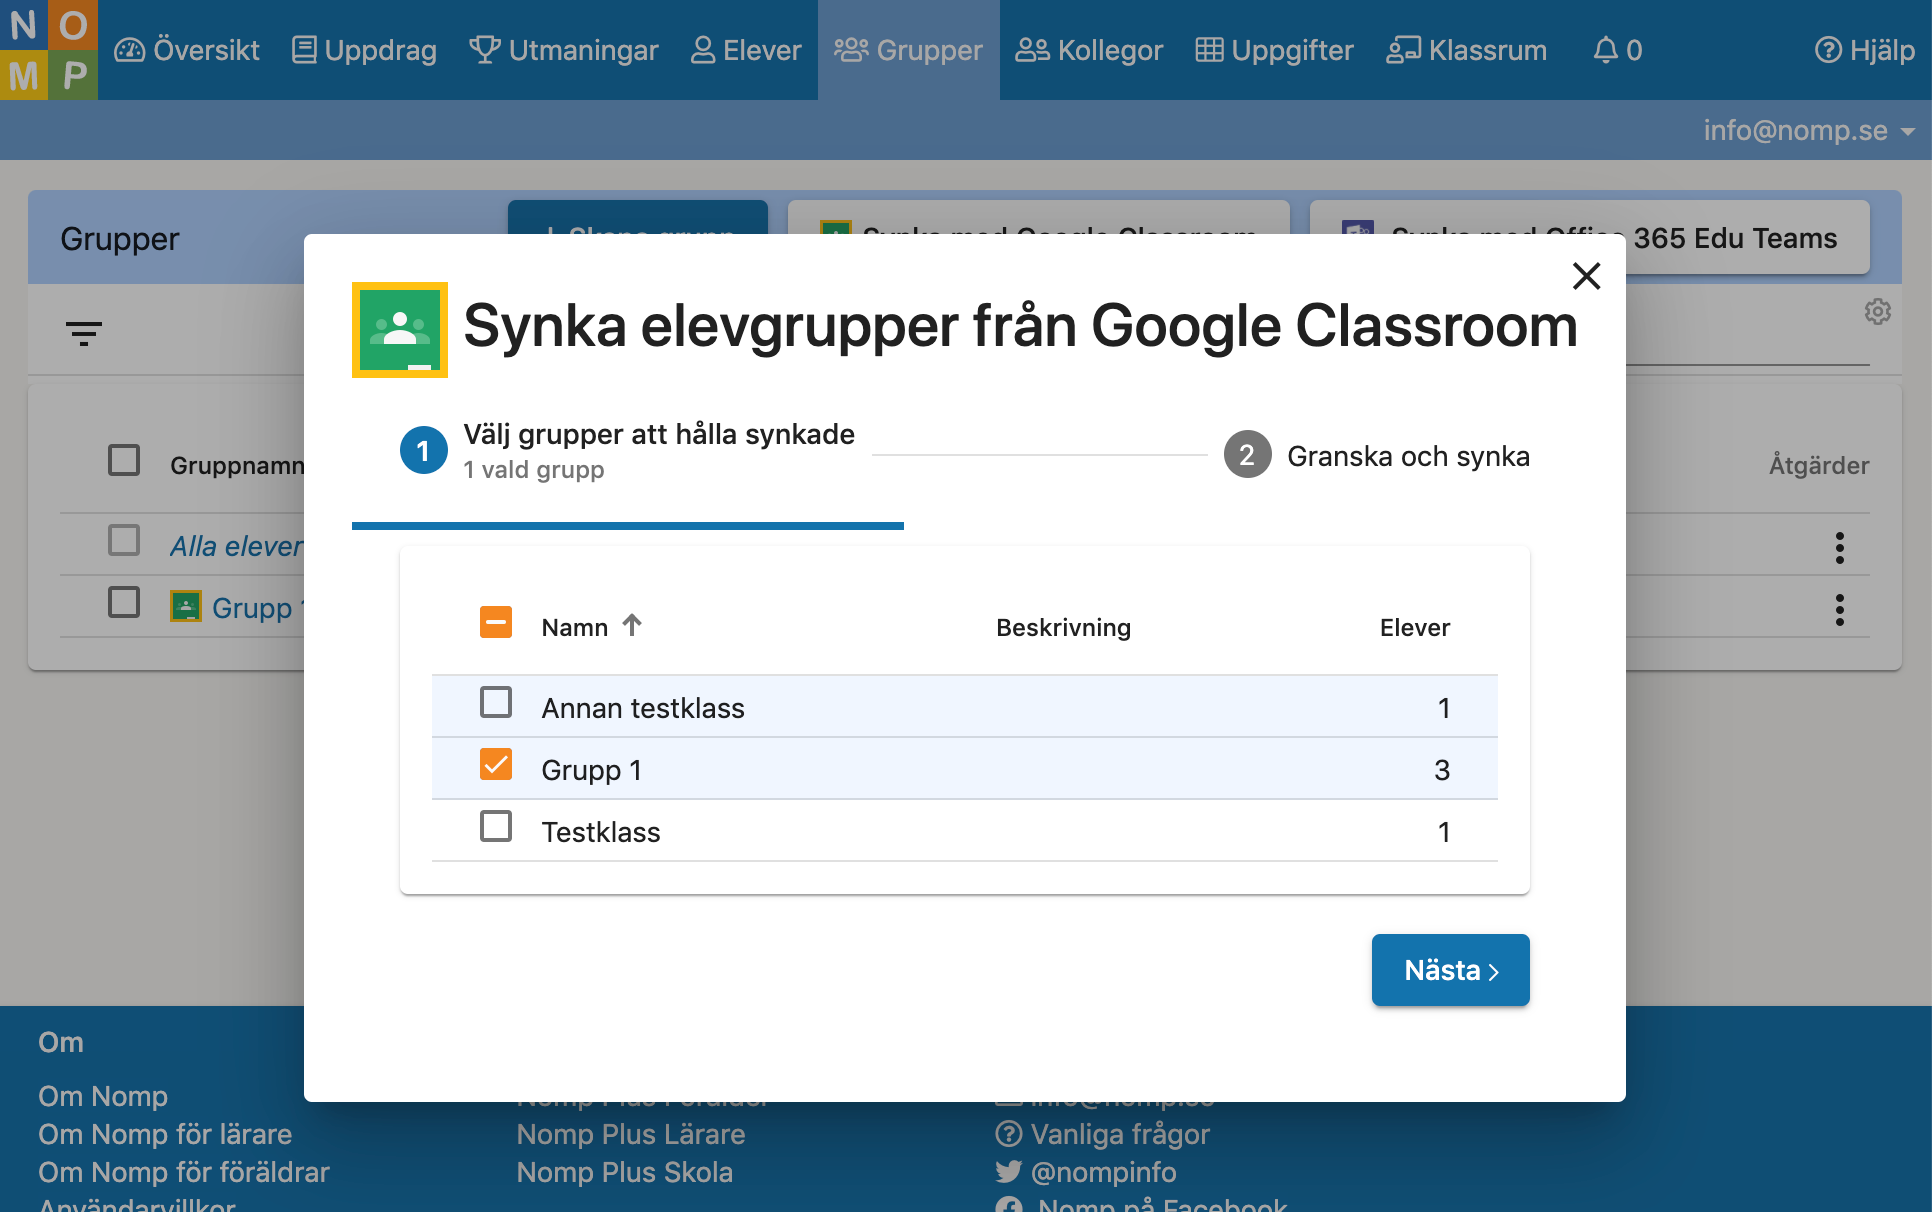
Task: Open the settings gear in Grupper table
Action: click(1877, 312)
